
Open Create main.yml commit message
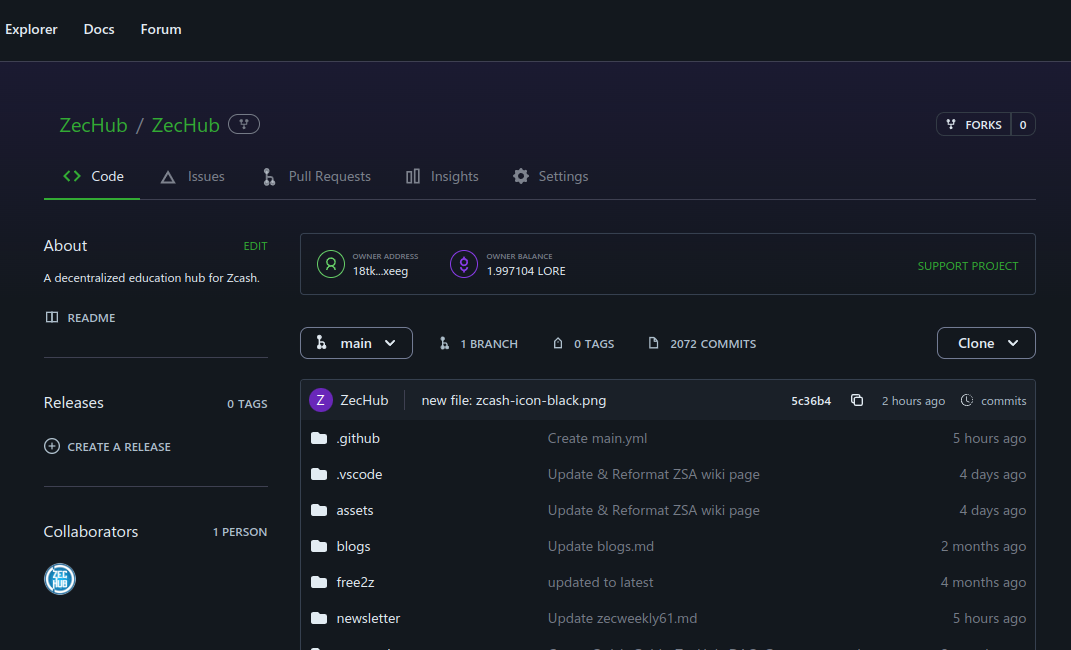pos(597,438)
